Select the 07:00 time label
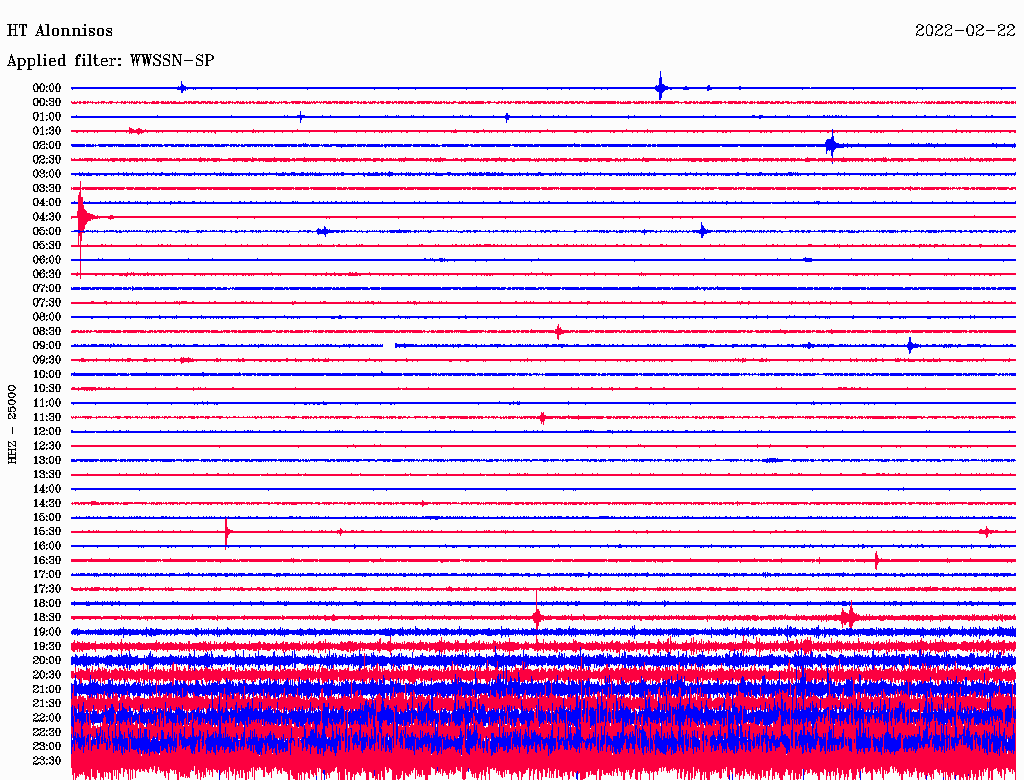This screenshot has height=780, width=1024. click(47, 289)
